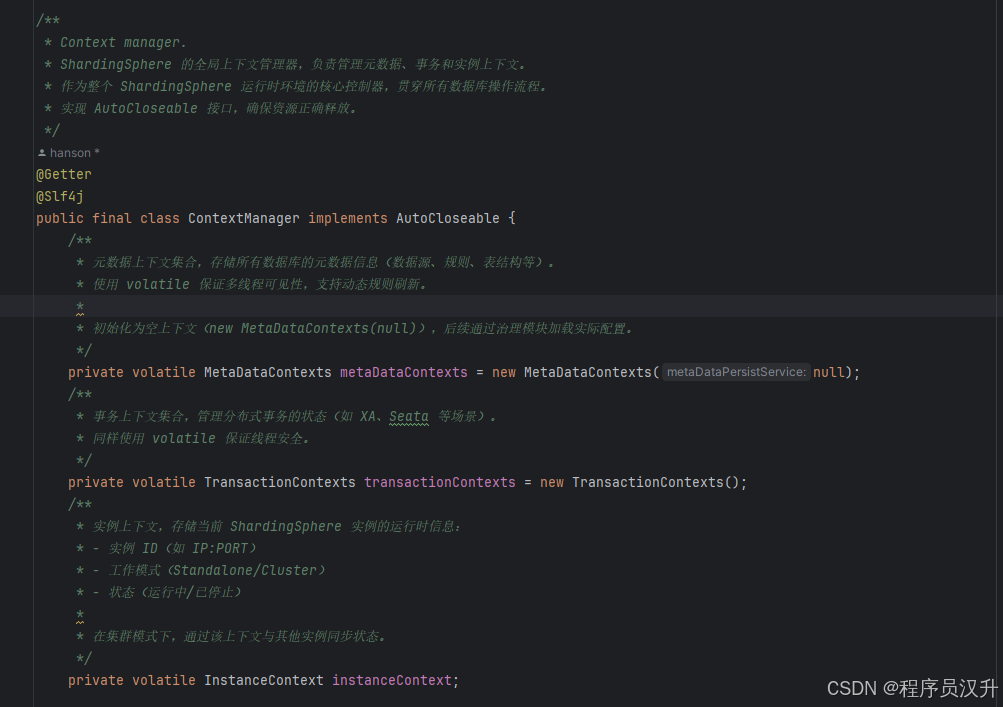The width and height of the screenshot is (1003, 707).
Task: Click the @Getter annotation
Action: 64,175
